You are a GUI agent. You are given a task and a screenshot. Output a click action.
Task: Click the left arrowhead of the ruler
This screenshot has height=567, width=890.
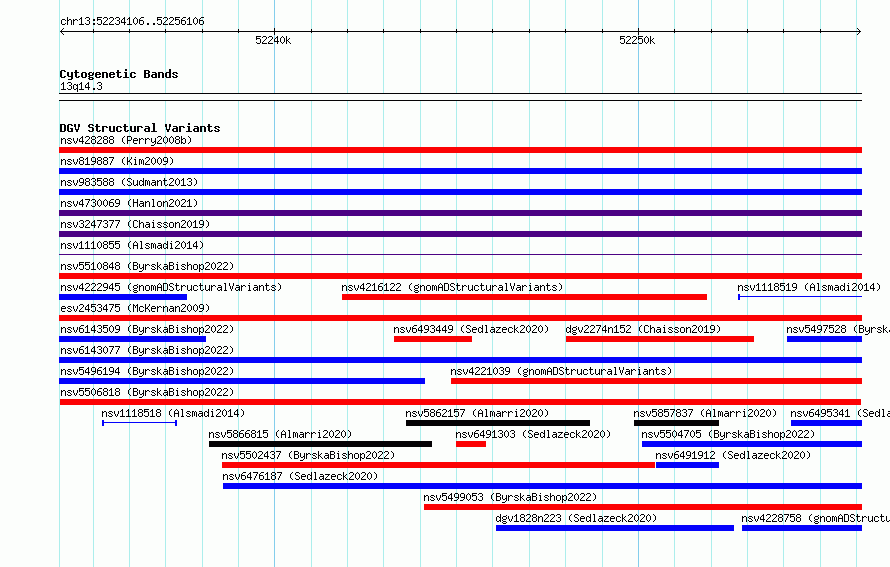pos(62,32)
